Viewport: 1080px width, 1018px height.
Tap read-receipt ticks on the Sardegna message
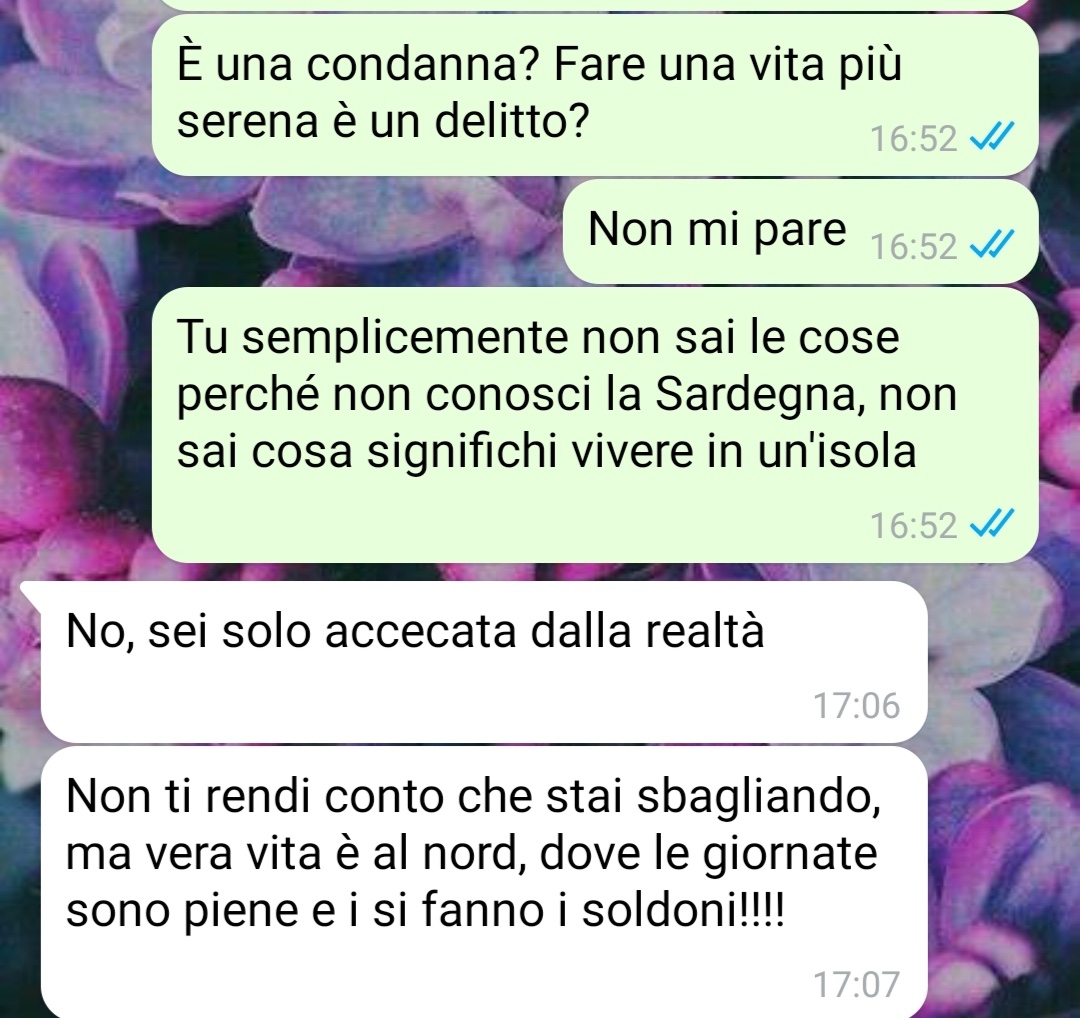(992, 525)
